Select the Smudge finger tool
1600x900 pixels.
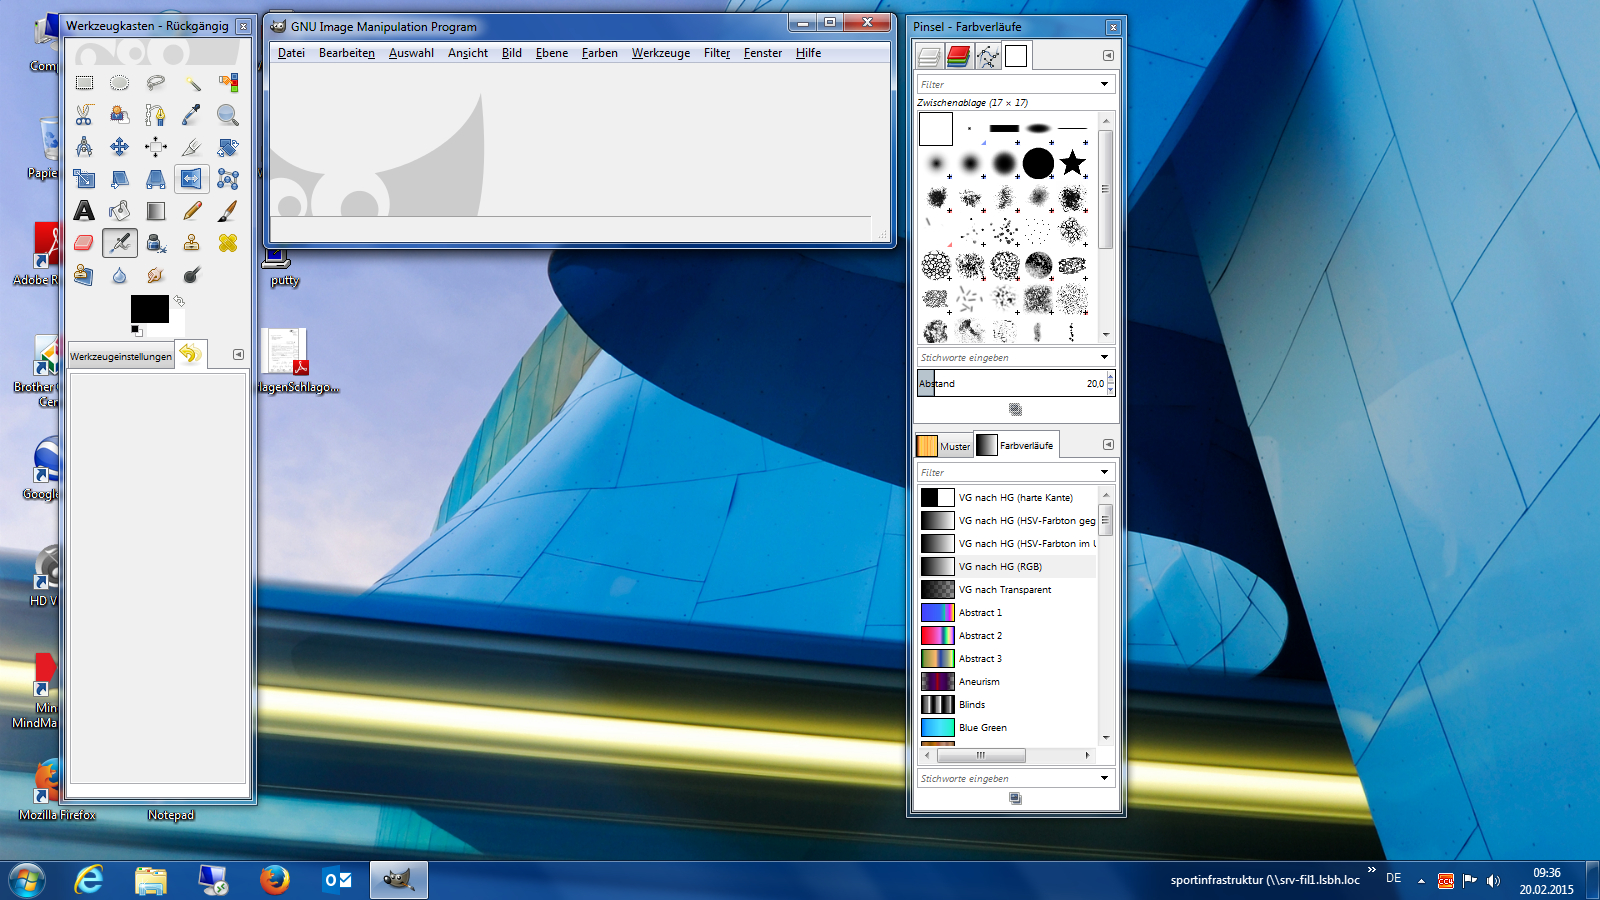pyautogui.click(x=156, y=275)
